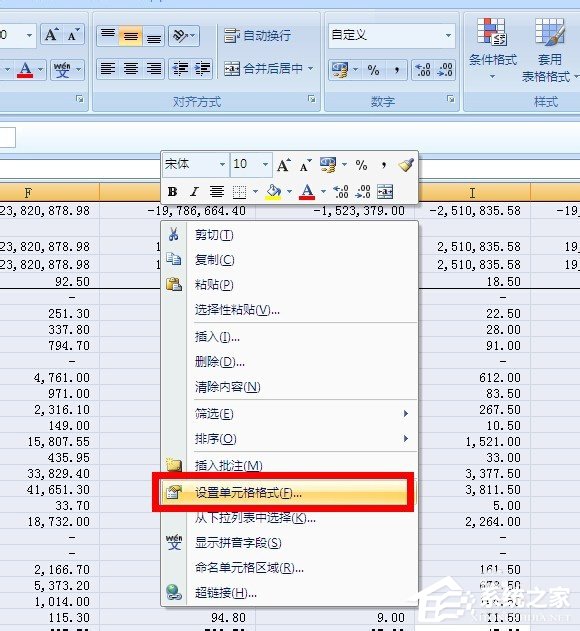Viewport: 580px width, 631px height.
Task: Click grow font in mini toolbar
Action: [x=284, y=165]
